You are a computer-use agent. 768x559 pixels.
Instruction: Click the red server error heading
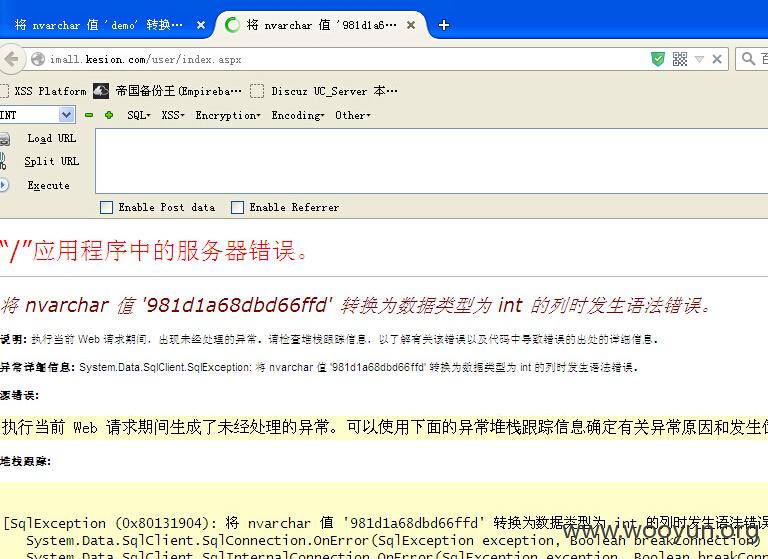tap(153, 250)
